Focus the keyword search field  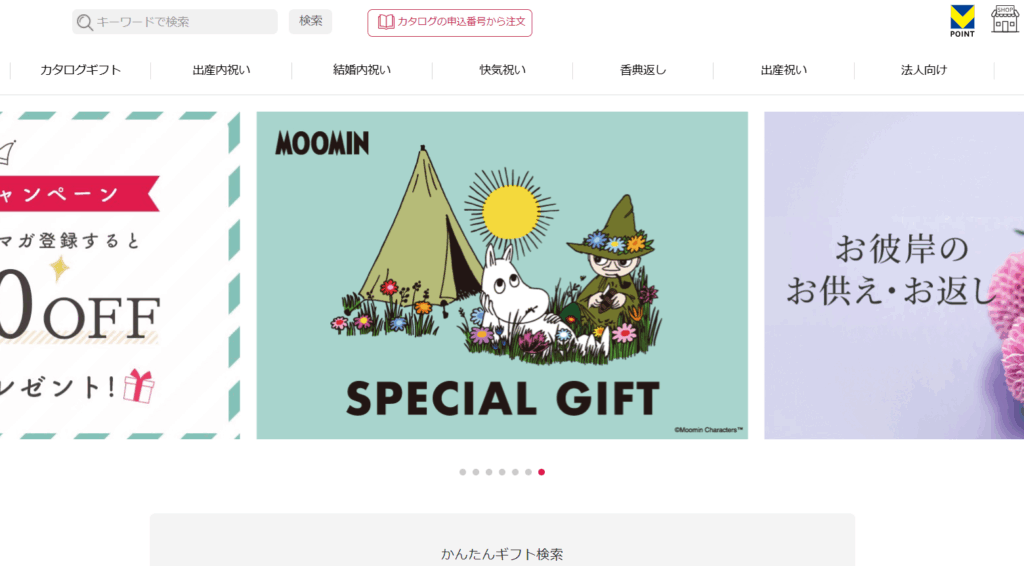[x=174, y=22]
